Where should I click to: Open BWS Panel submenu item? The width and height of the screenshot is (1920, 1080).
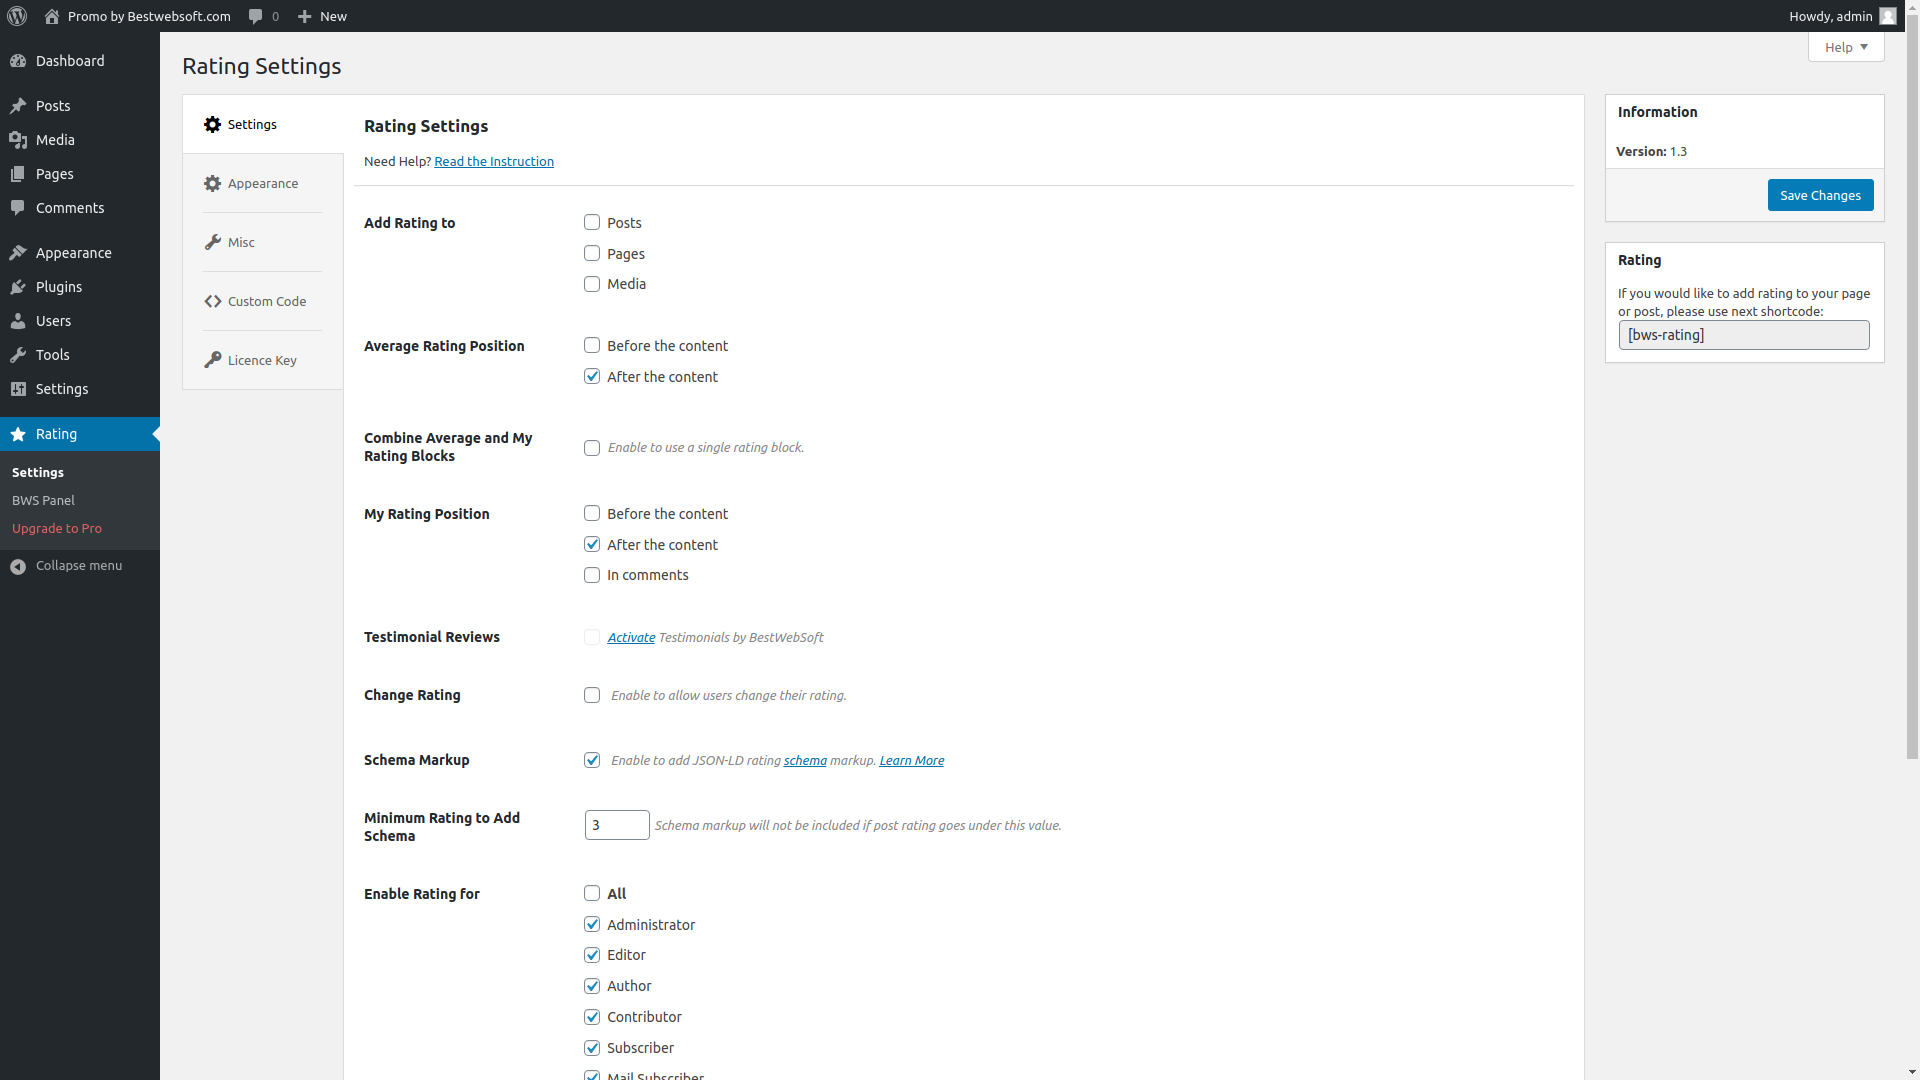43,500
